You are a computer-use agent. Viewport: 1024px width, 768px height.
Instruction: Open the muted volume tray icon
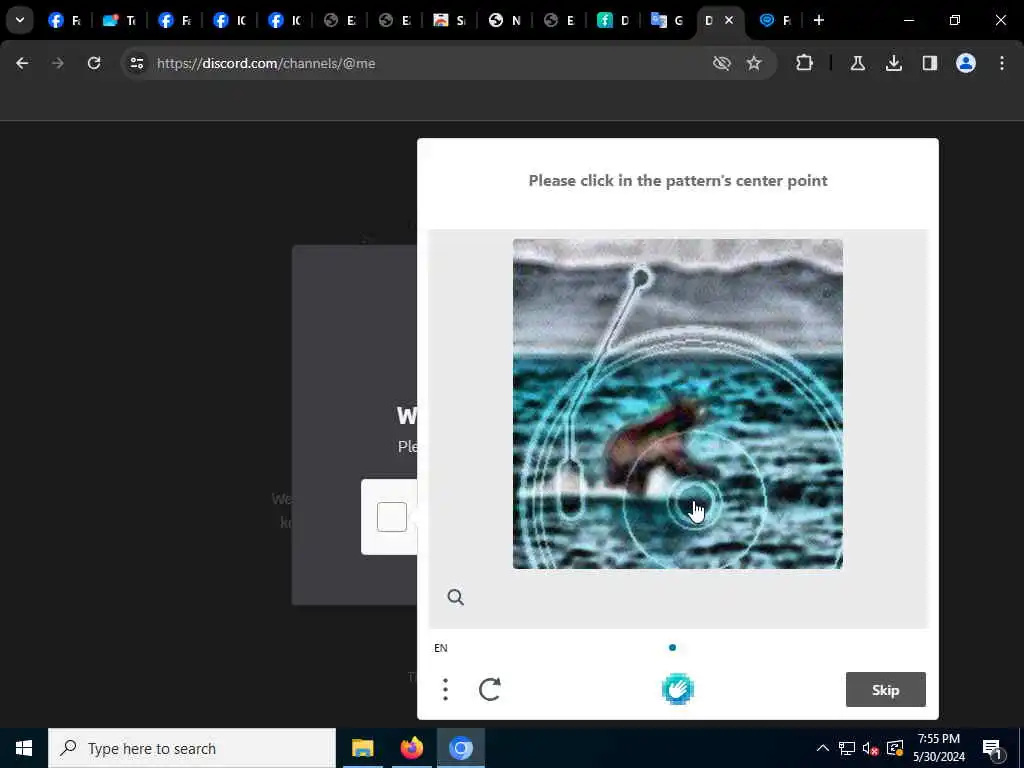click(x=870, y=748)
